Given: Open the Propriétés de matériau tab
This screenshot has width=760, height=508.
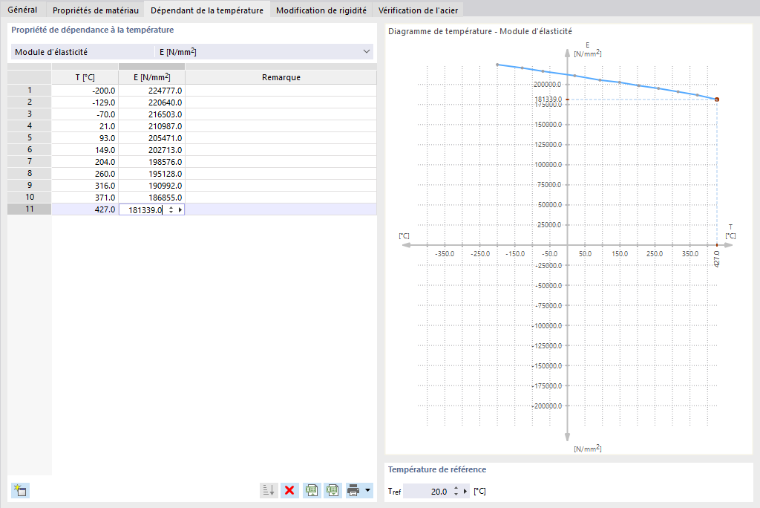Looking at the screenshot, I should (x=95, y=10).
